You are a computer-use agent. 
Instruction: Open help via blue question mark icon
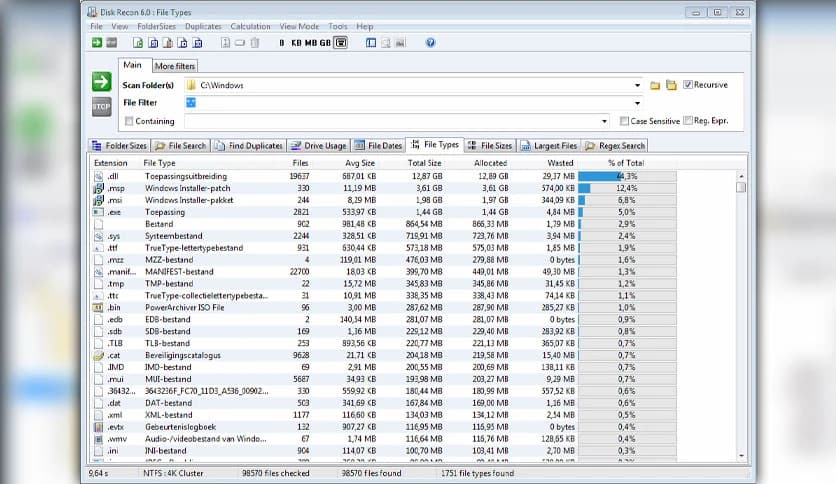click(430, 43)
